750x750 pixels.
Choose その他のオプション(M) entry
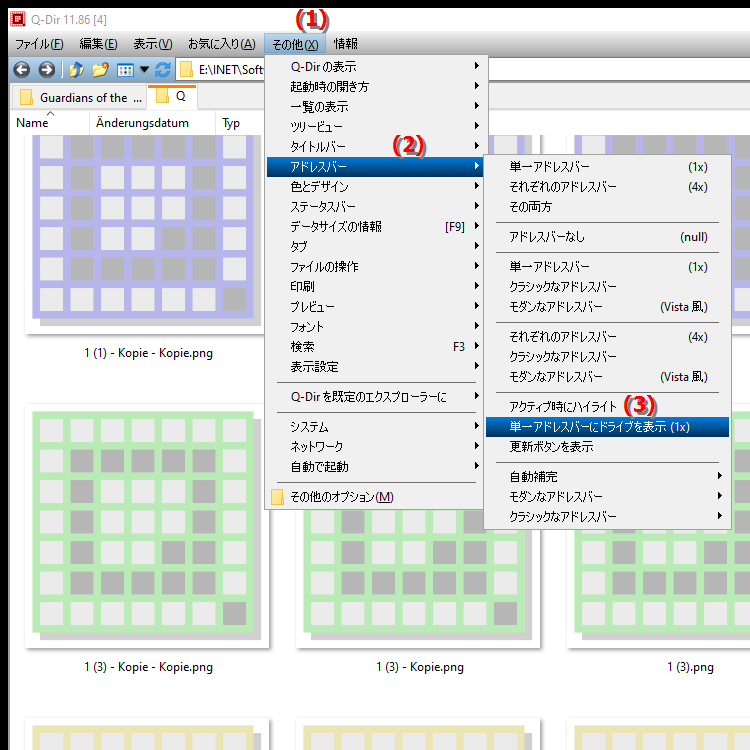375,497
